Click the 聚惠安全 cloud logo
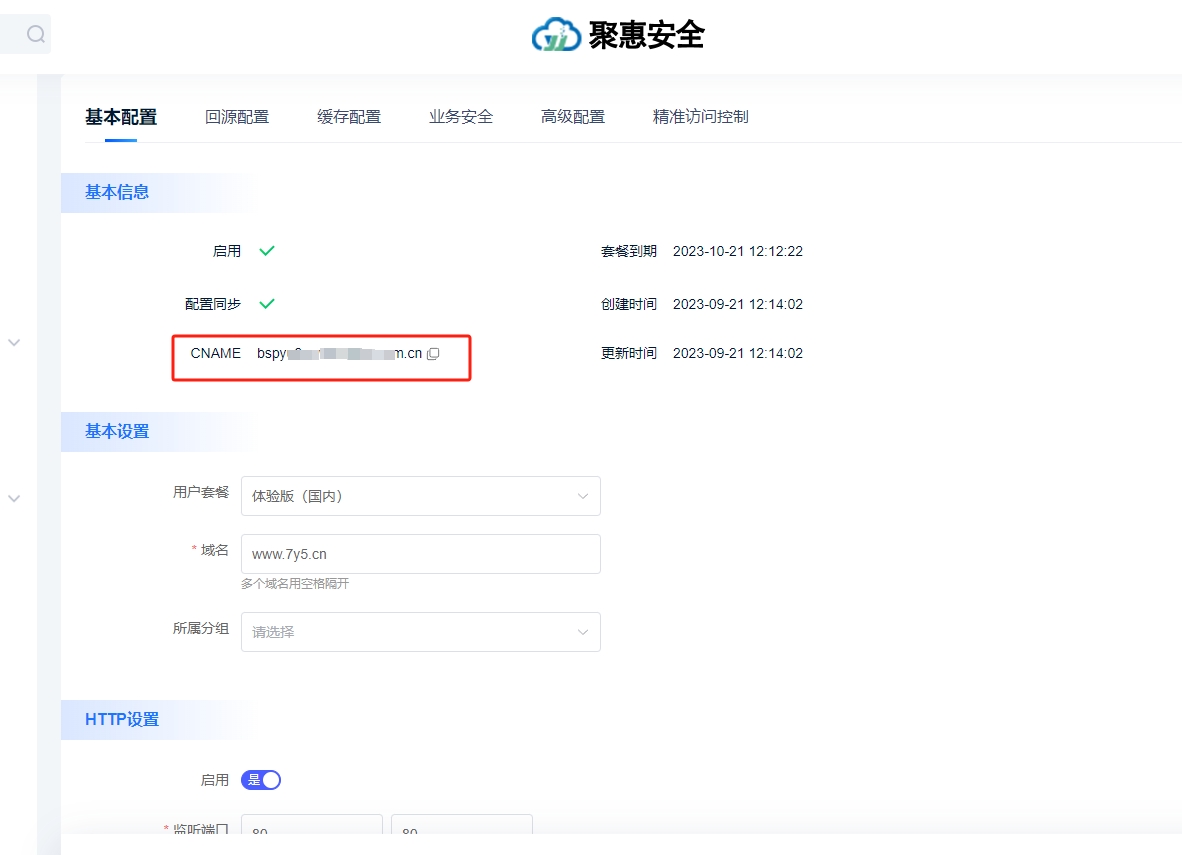Viewport: 1182px width, 855px height. pyautogui.click(x=556, y=35)
